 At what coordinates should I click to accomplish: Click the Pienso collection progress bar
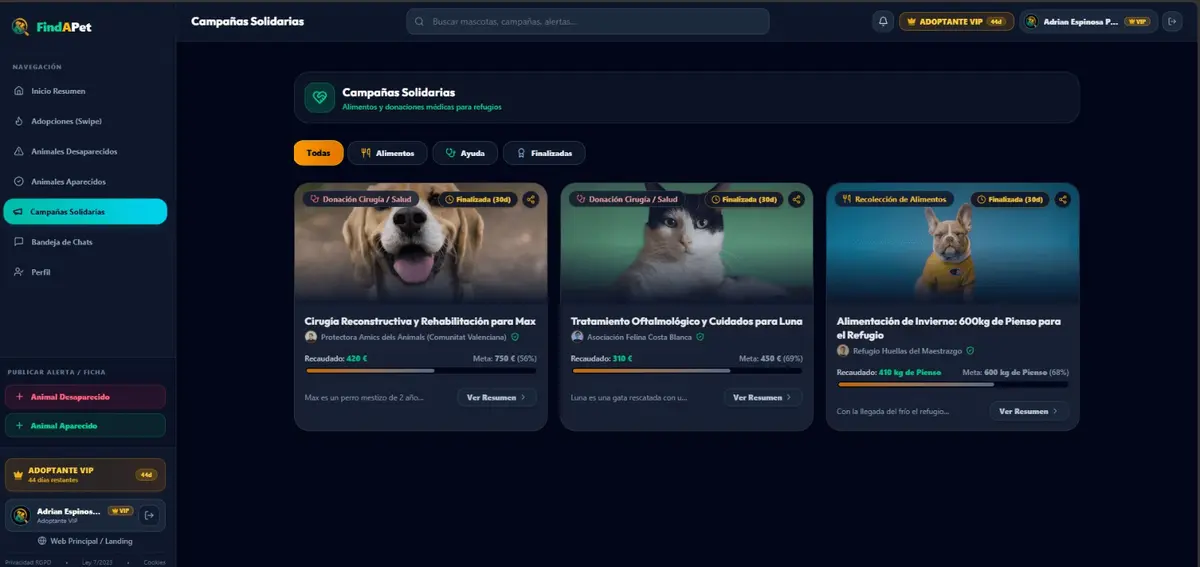[953, 385]
